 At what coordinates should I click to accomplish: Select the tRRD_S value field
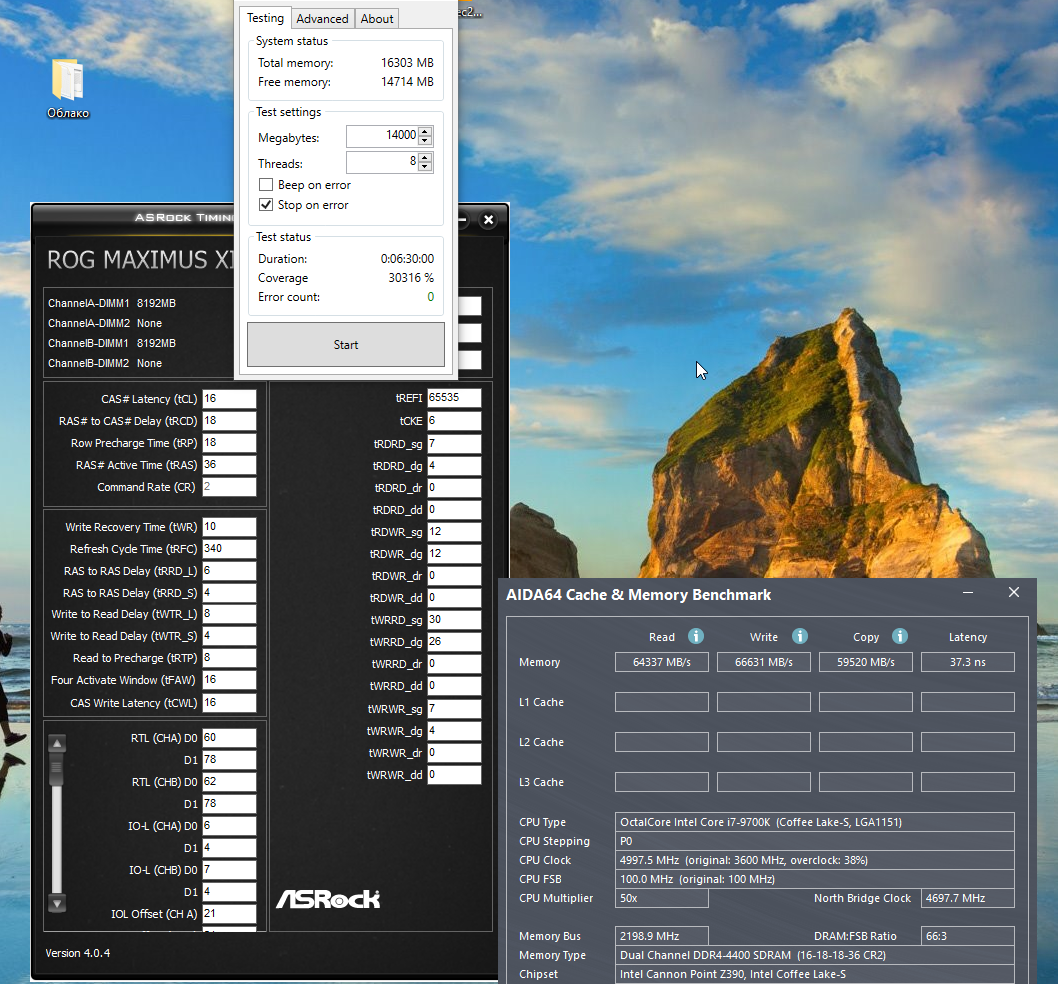[229, 593]
